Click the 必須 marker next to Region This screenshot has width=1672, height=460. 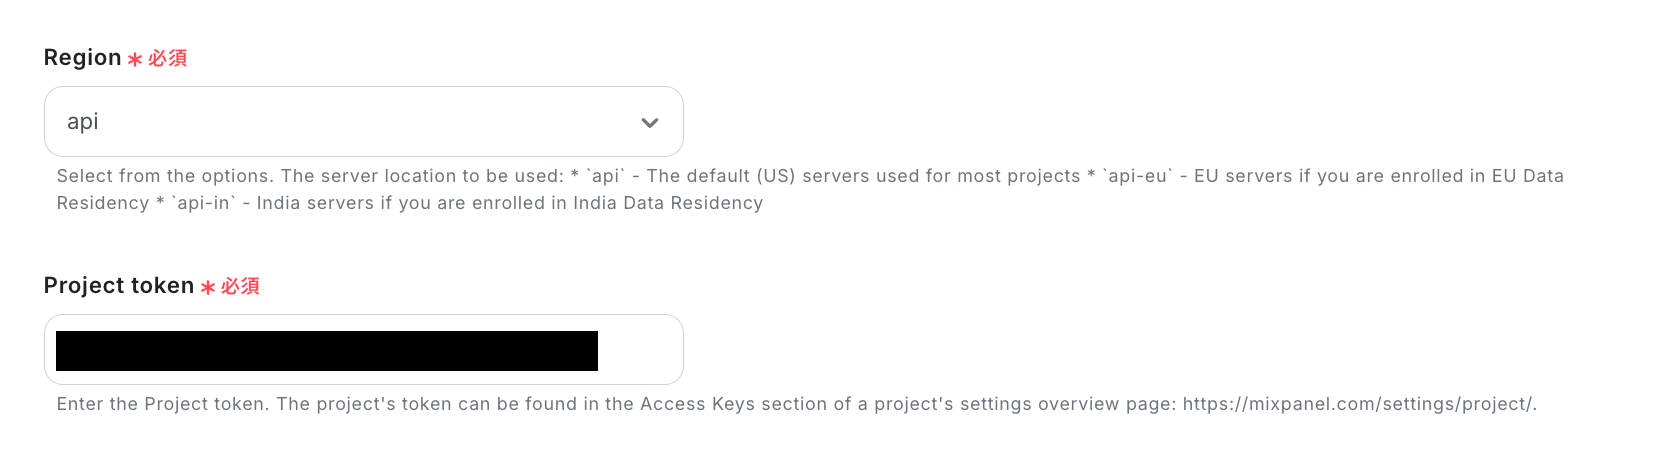point(168,59)
